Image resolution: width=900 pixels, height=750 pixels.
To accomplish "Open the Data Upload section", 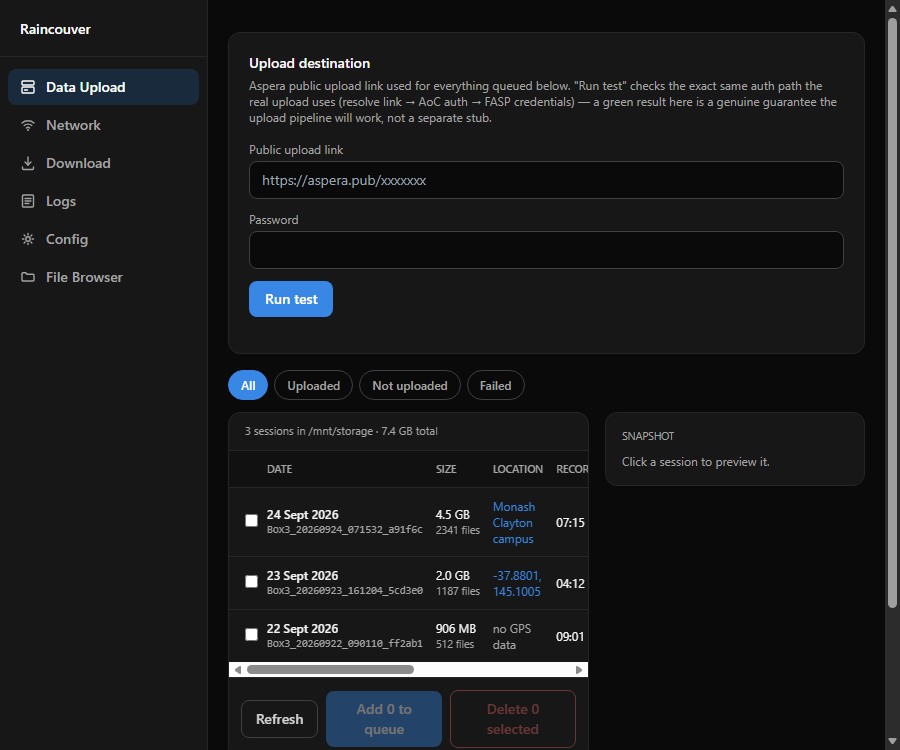I will [x=103, y=87].
